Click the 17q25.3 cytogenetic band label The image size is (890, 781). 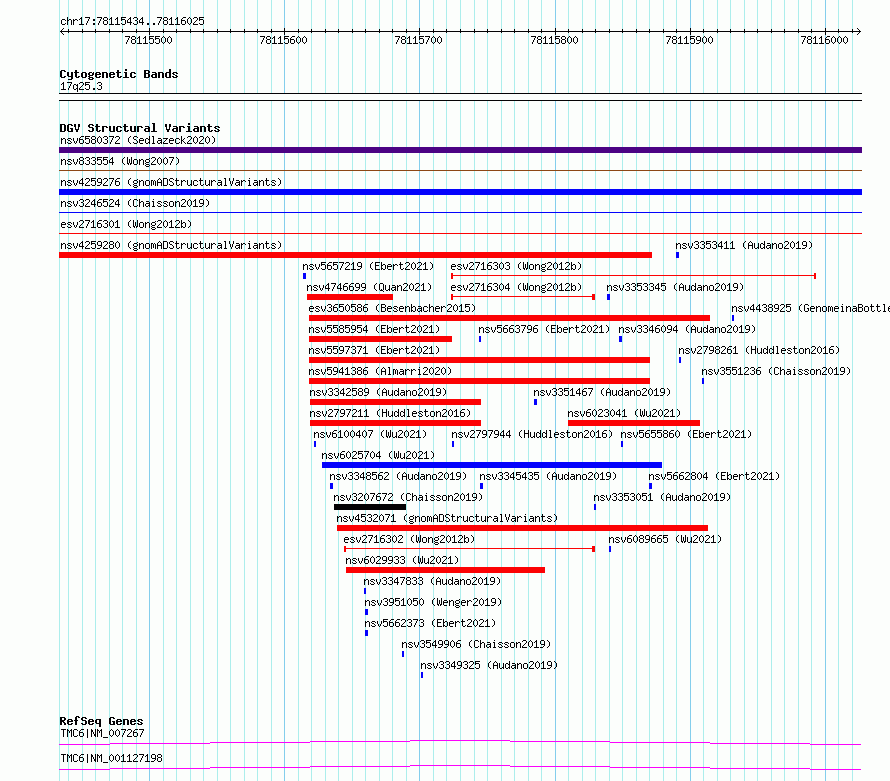[81, 86]
